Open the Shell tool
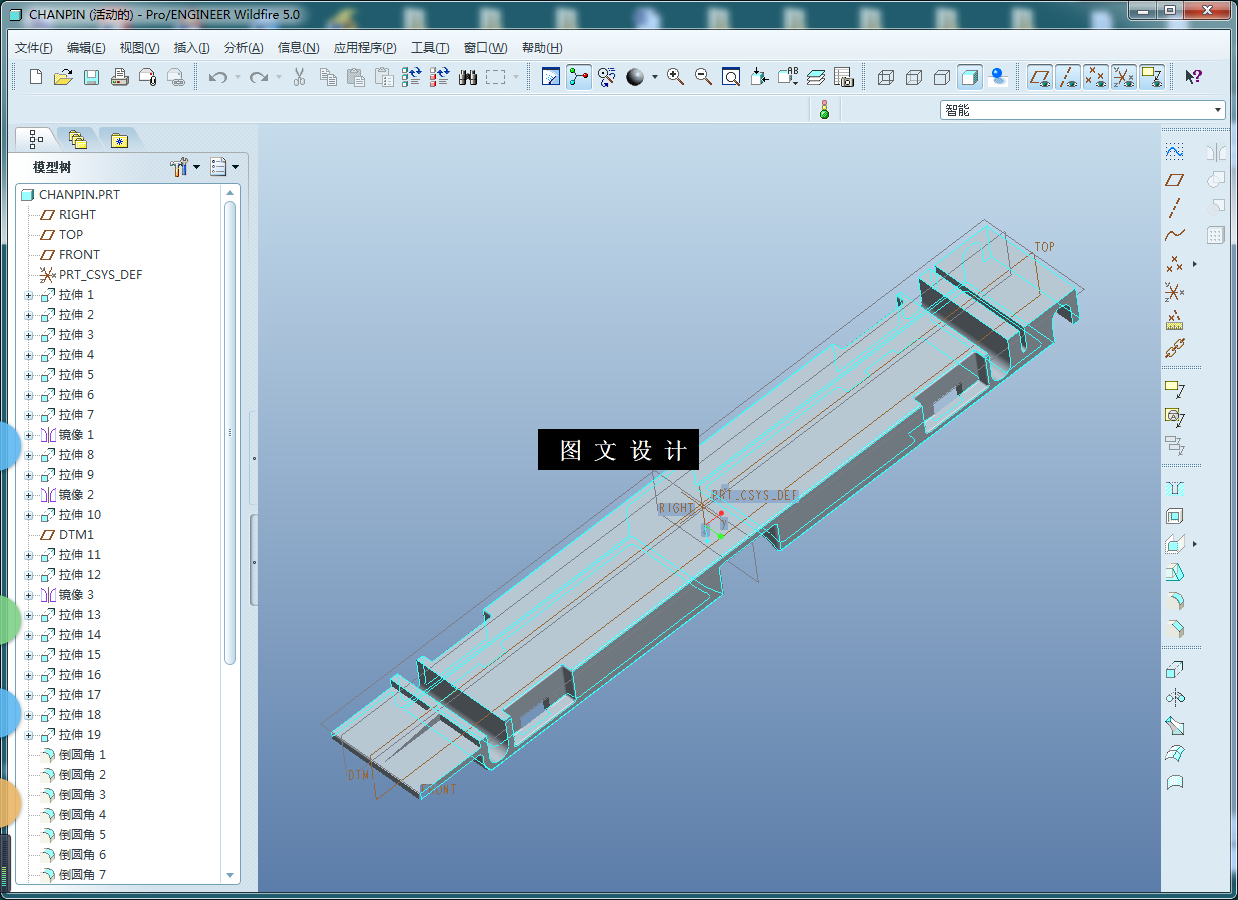 coord(1175,516)
